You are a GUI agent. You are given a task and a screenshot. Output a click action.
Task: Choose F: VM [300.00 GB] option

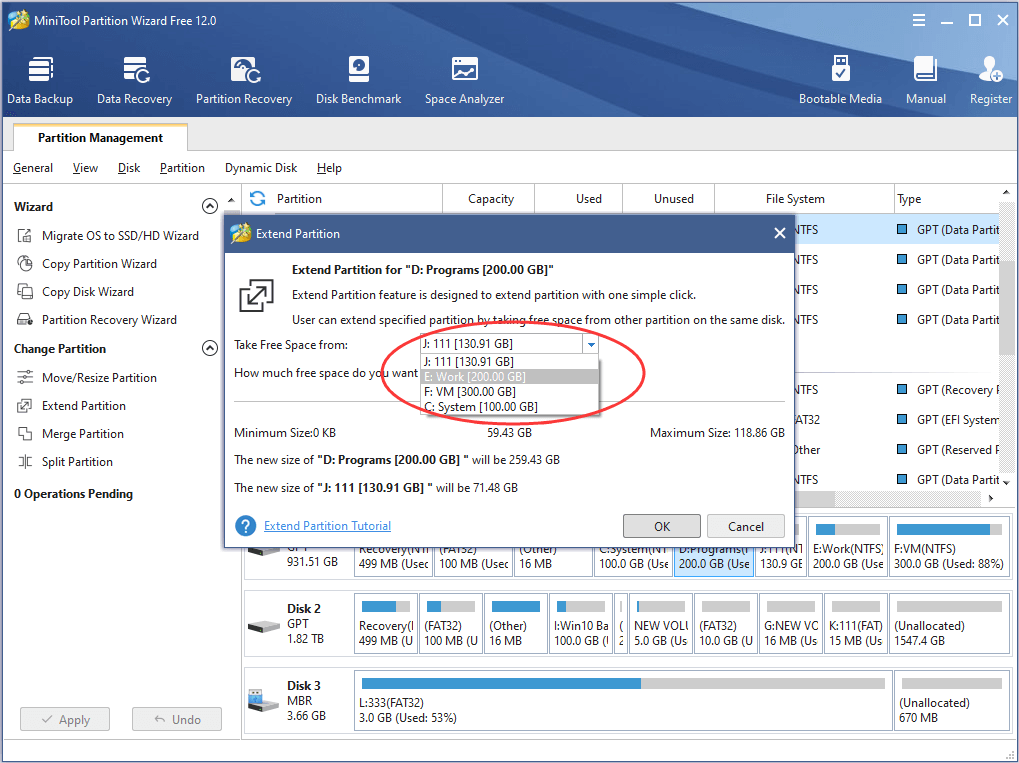tap(470, 392)
